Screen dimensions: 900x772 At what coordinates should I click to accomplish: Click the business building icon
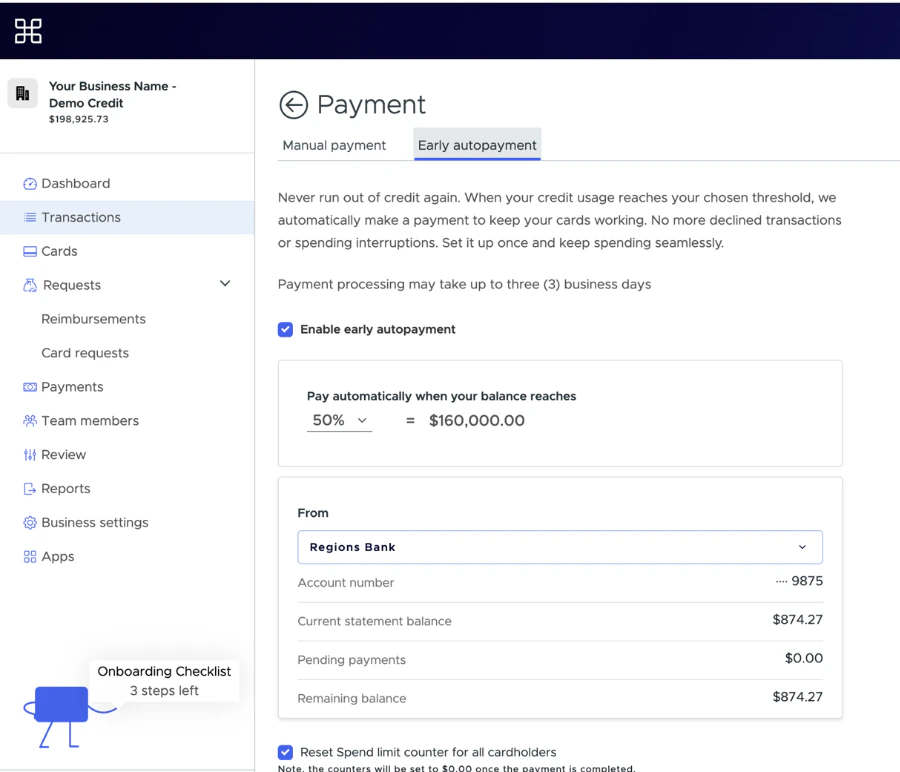click(22, 93)
